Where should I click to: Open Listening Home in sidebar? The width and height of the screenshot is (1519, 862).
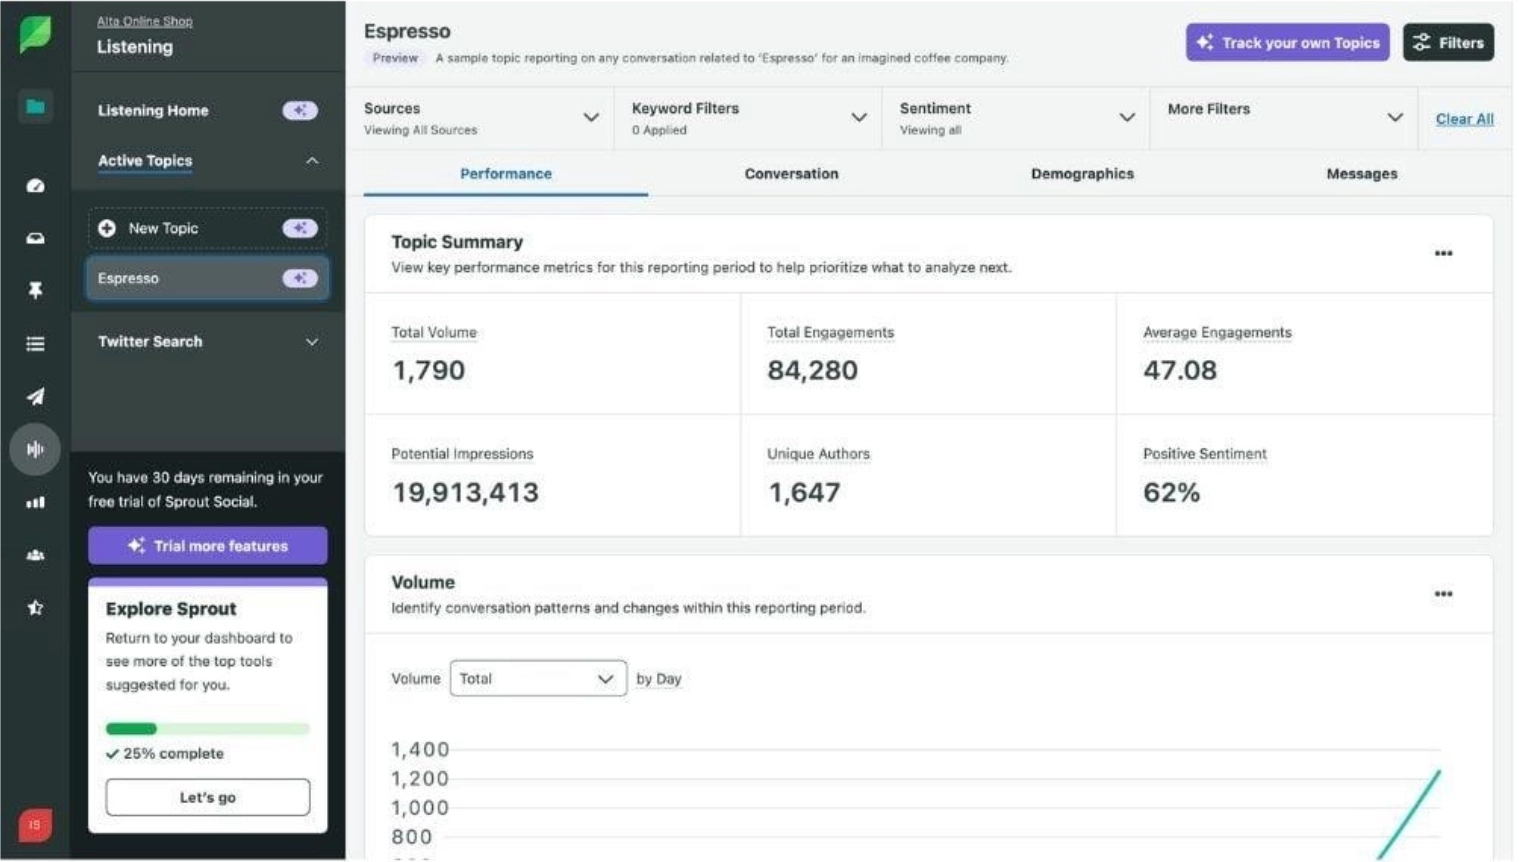(x=153, y=111)
